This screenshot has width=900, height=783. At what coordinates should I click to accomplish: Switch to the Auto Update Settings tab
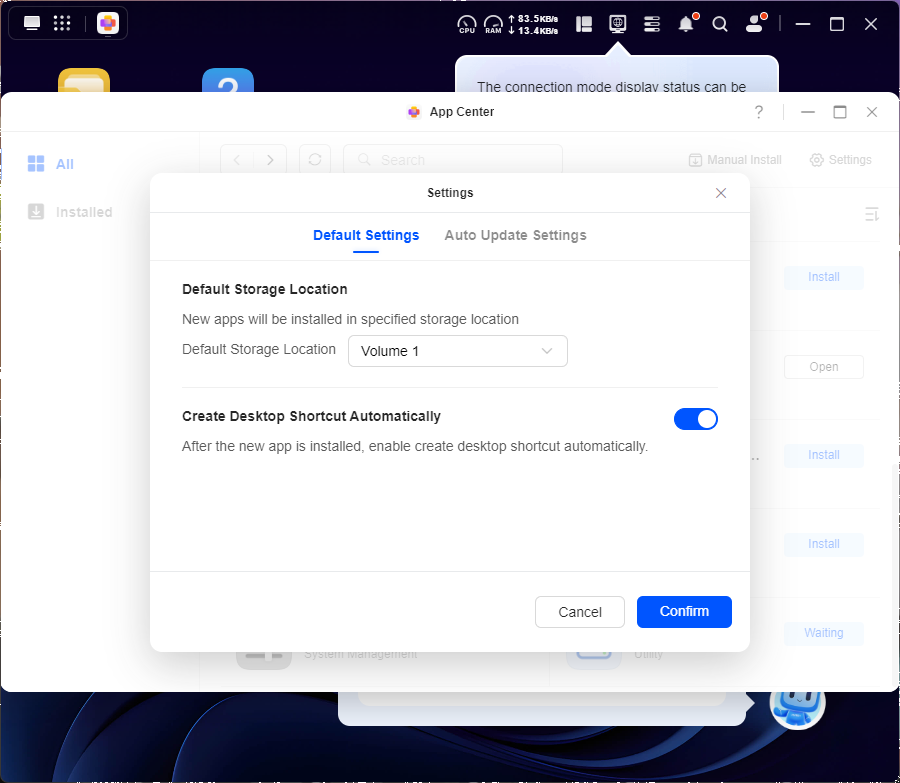pos(515,235)
